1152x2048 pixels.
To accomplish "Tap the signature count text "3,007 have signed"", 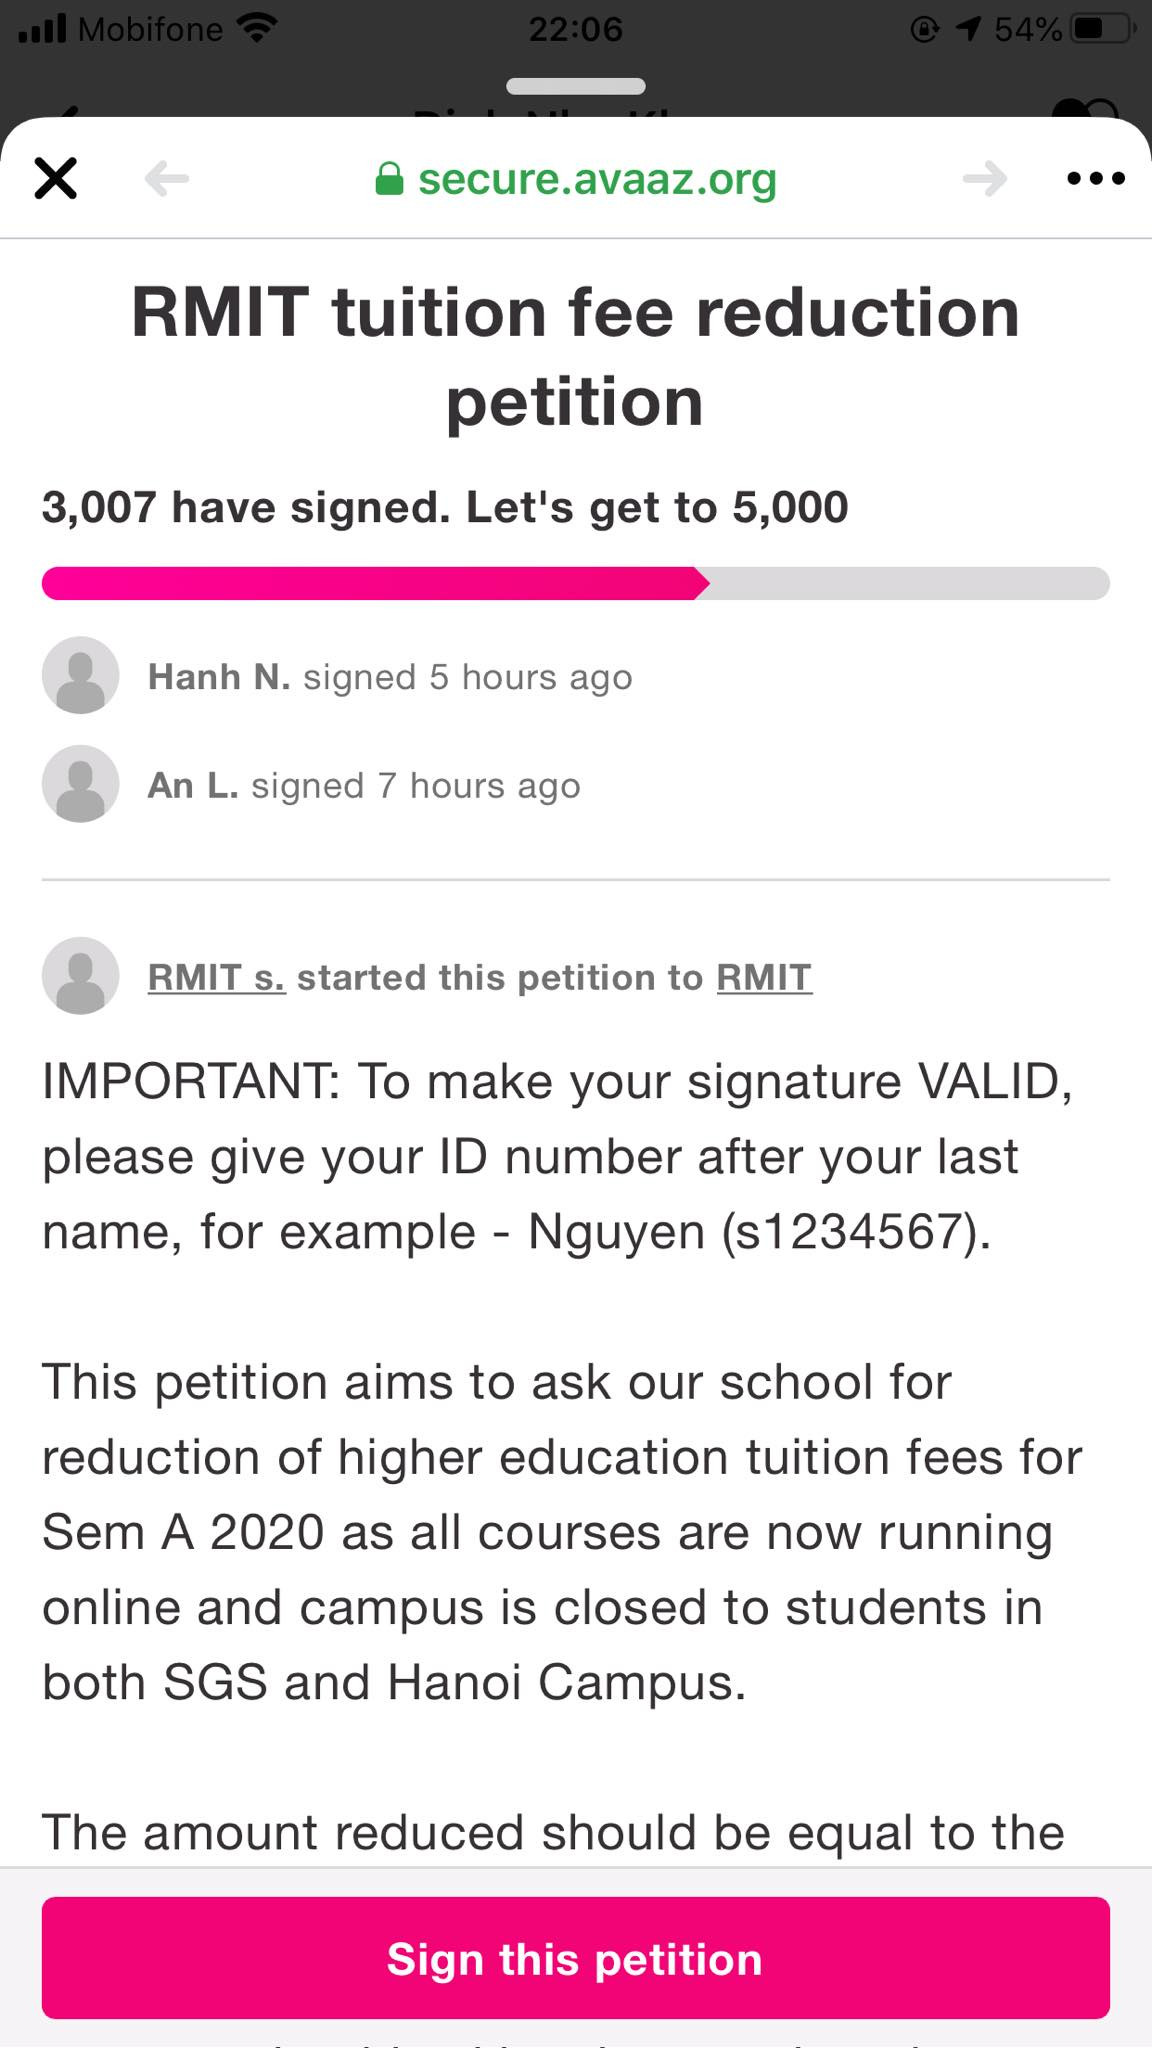I will [x=246, y=507].
